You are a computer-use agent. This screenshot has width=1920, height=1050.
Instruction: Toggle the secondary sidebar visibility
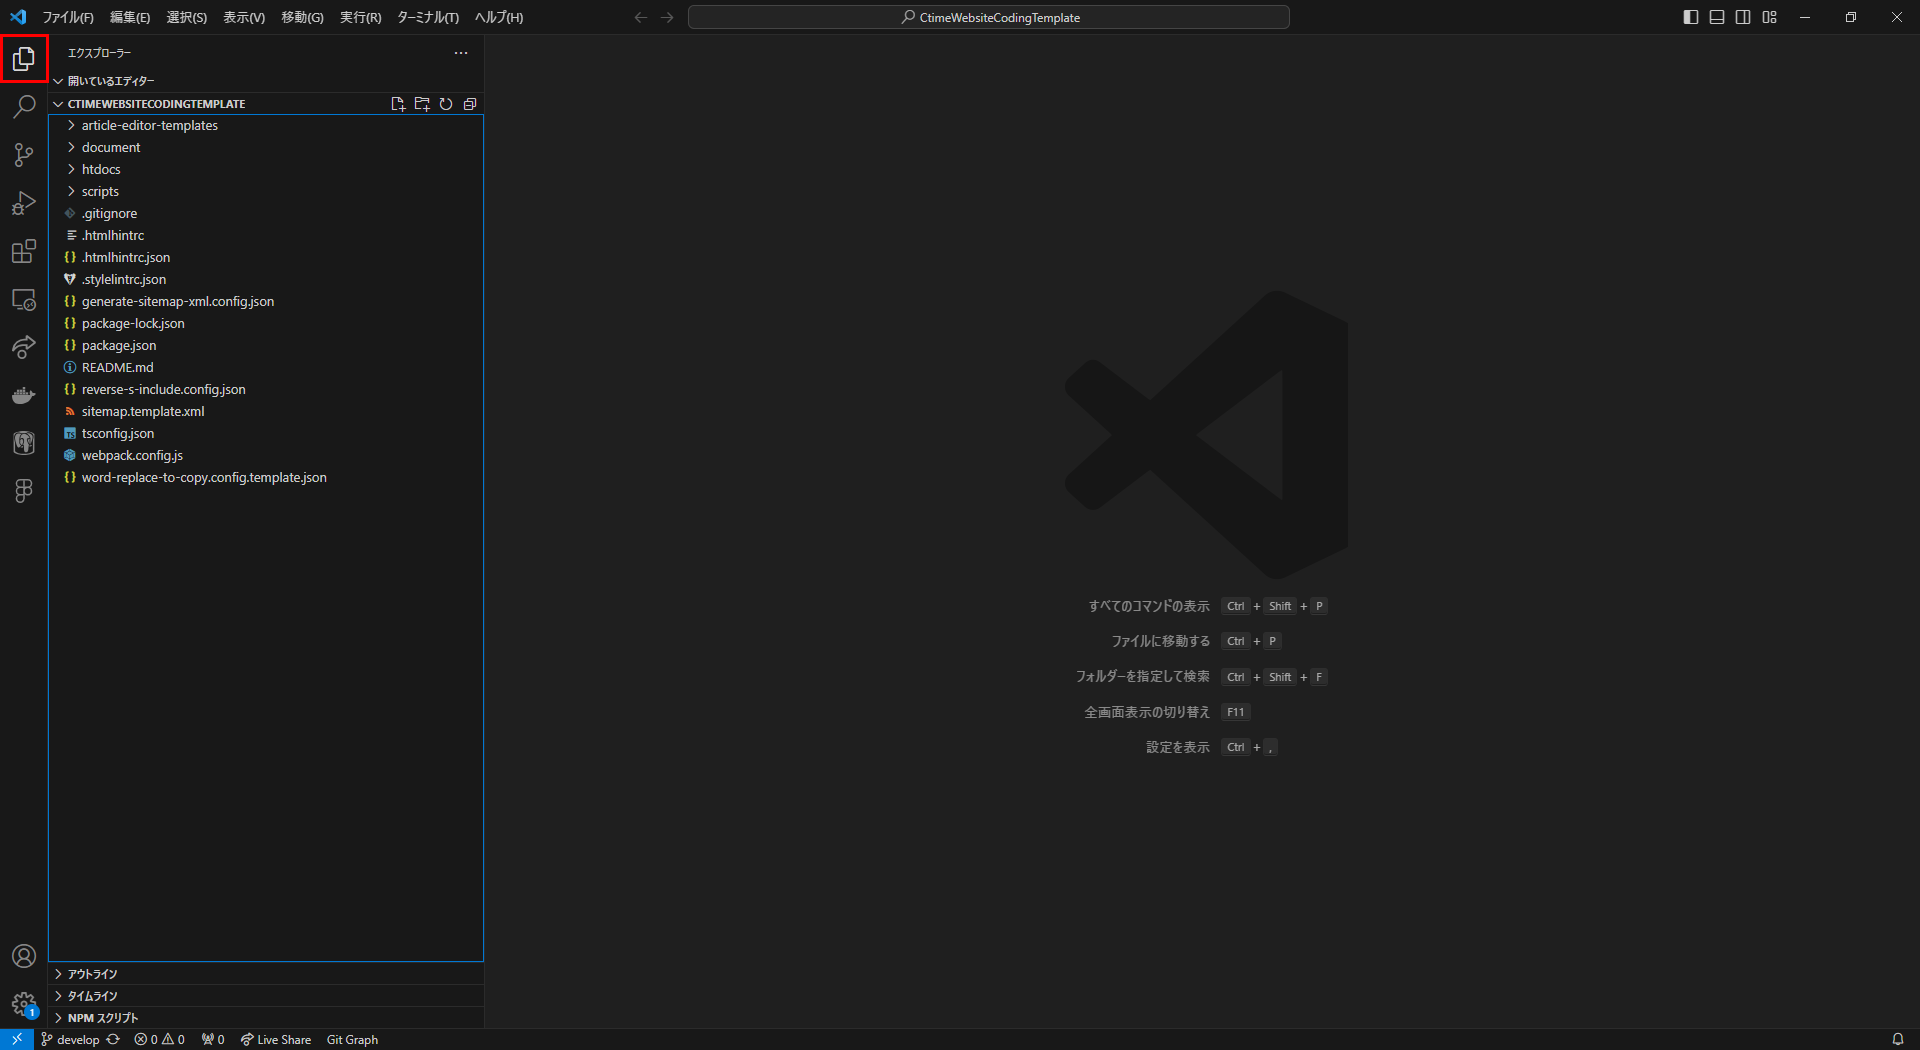pyautogui.click(x=1743, y=17)
